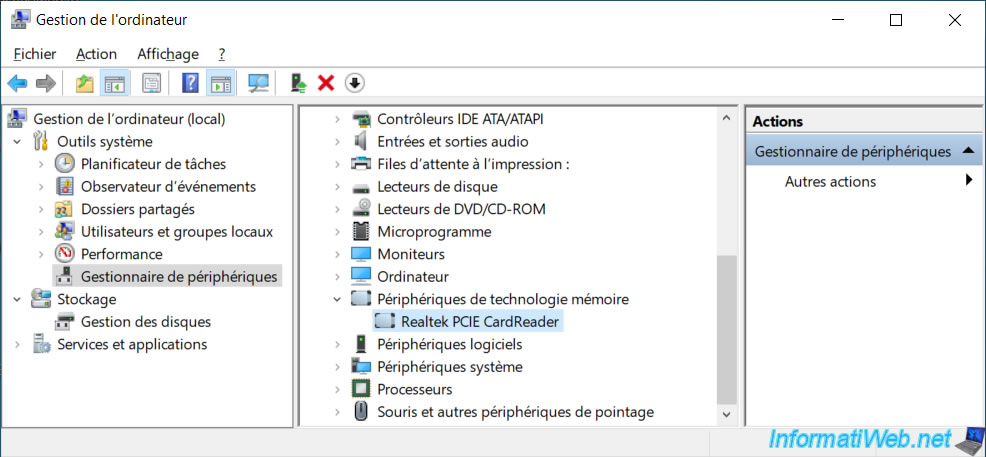Image resolution: width=986 pixels, height=457 pixels.
Task: Open the Affichage menu
Action: pos(168,54)
